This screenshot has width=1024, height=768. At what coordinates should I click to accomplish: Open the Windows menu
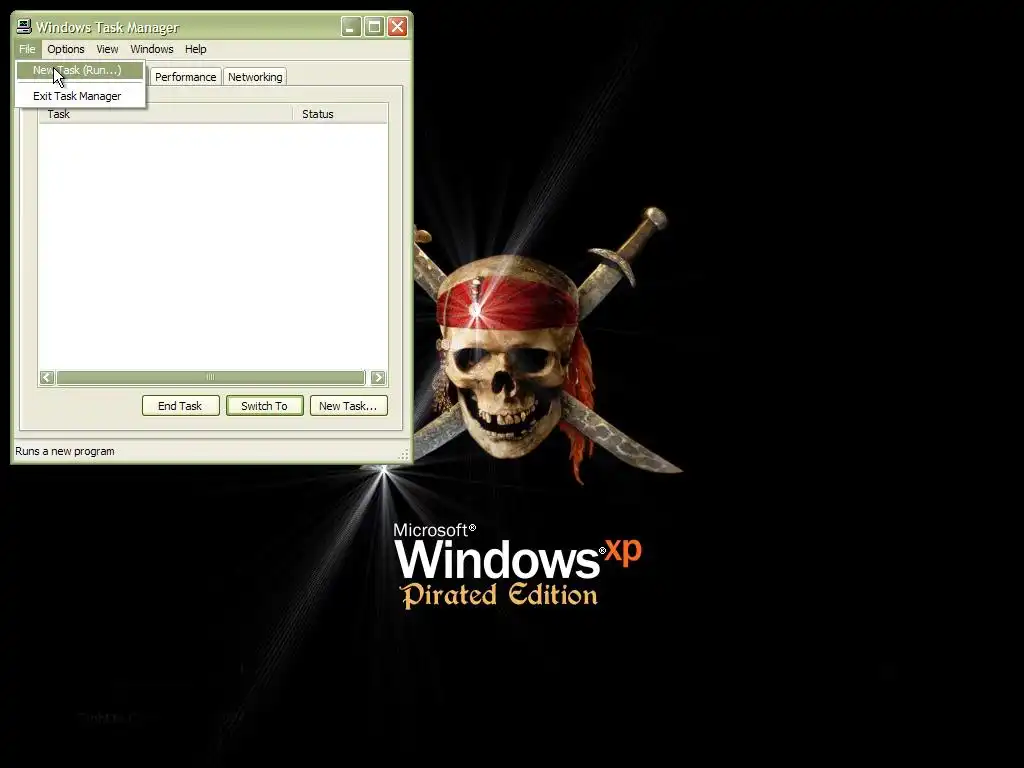[152, 49]
